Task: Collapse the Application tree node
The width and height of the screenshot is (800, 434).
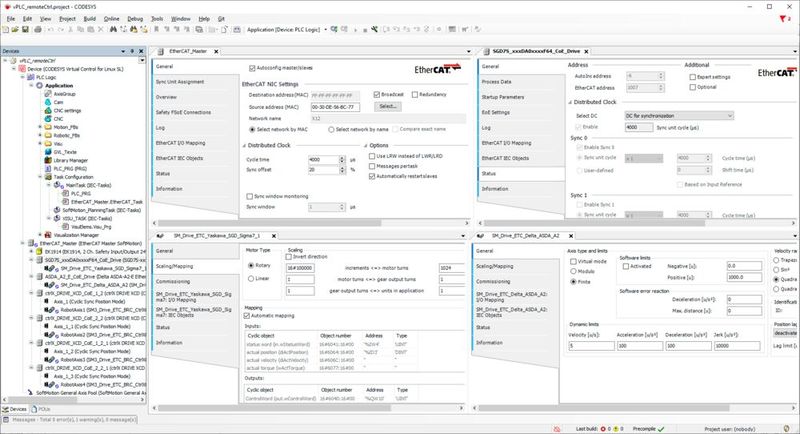Action: [x=32, y=86]
